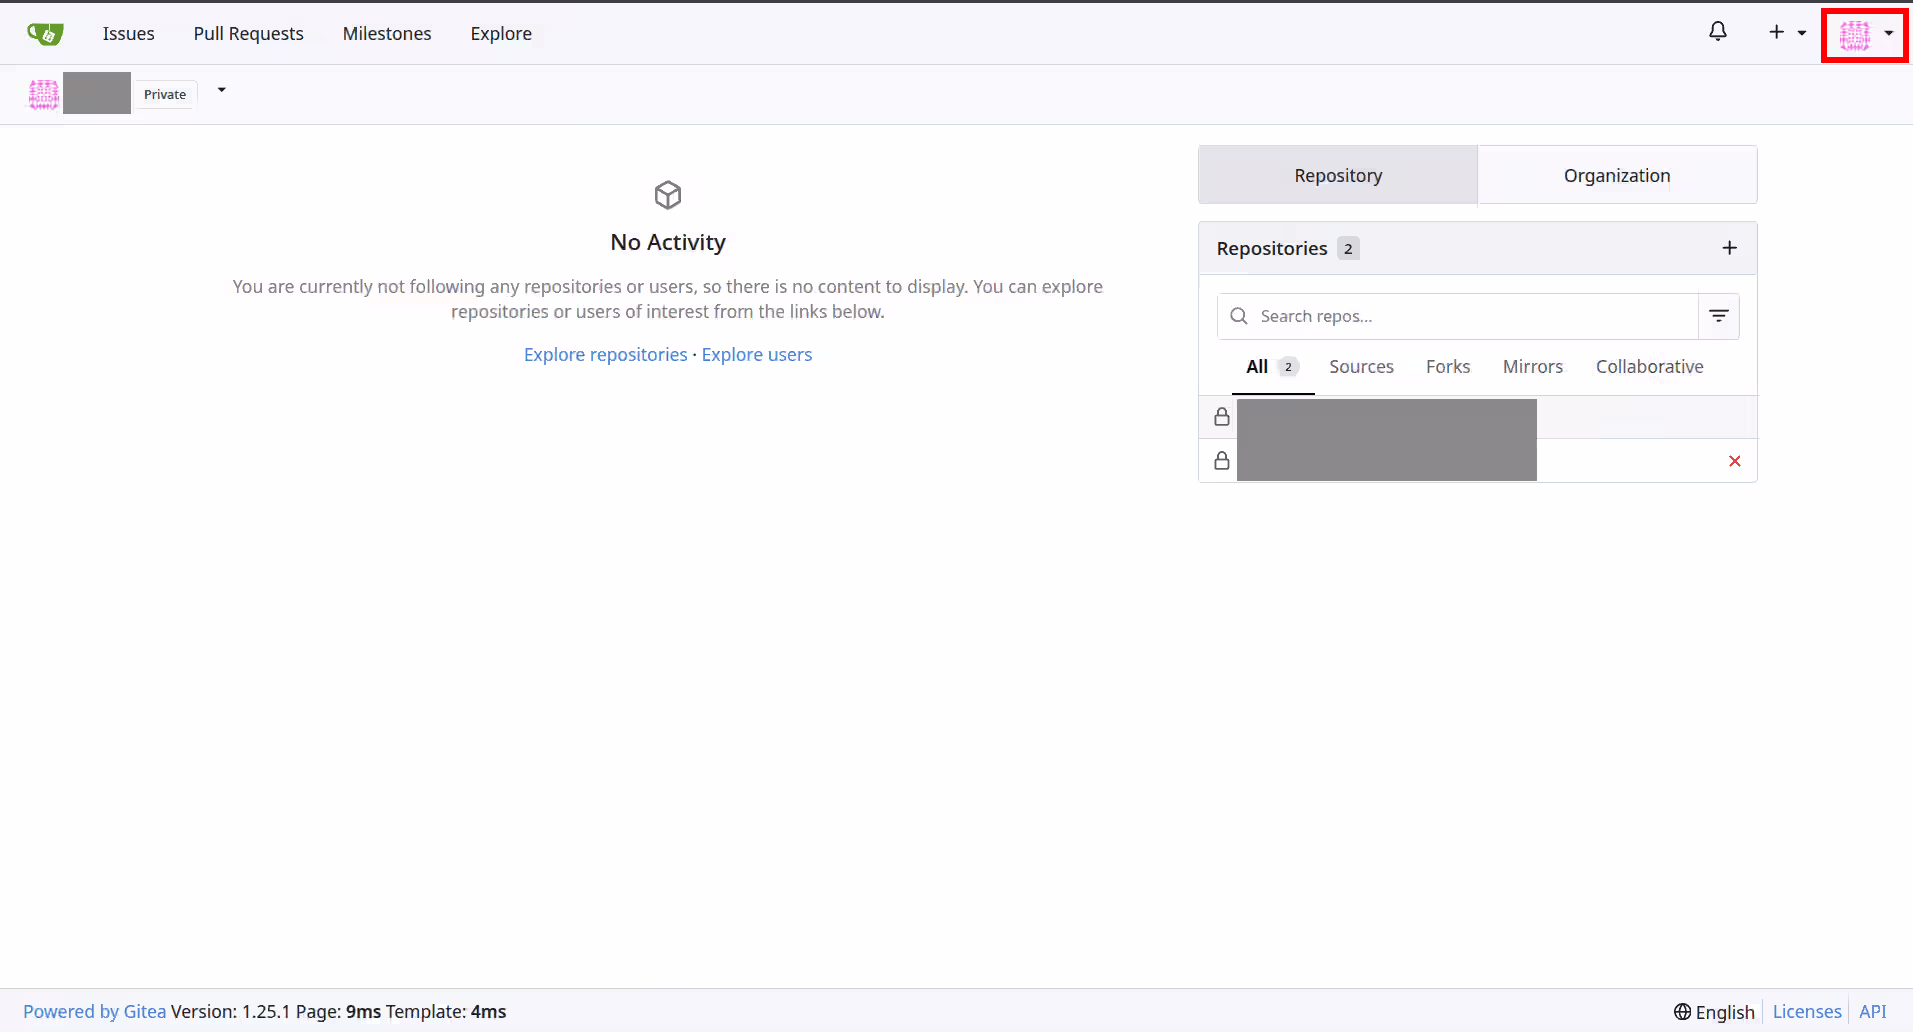Click the globe icon beside English

(1682, 1012)
